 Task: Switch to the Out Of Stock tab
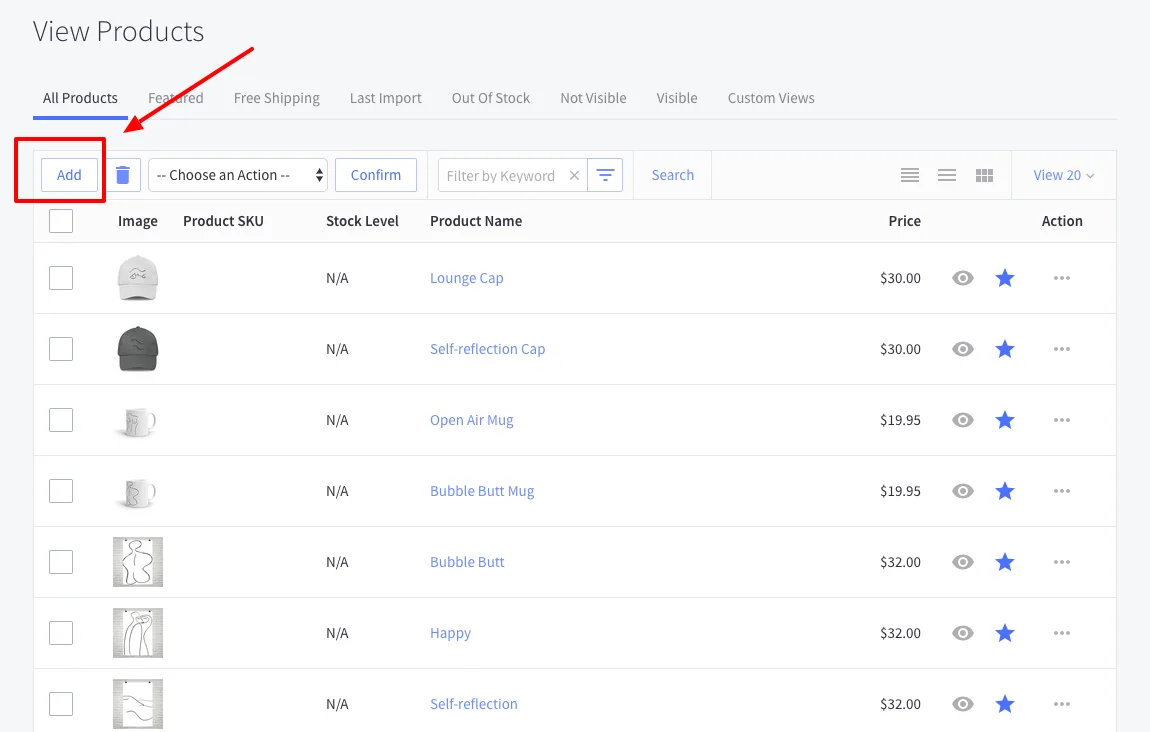coord(491,98)
